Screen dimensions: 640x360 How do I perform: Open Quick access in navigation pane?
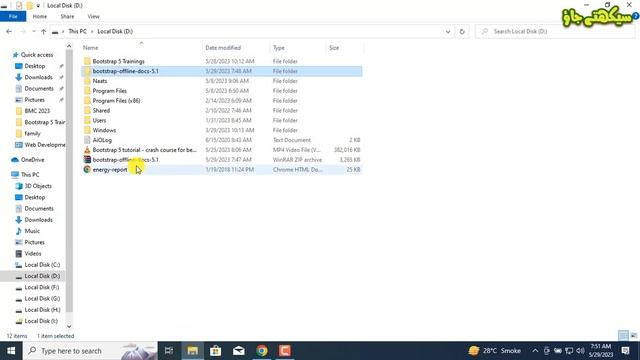[37, 55]
